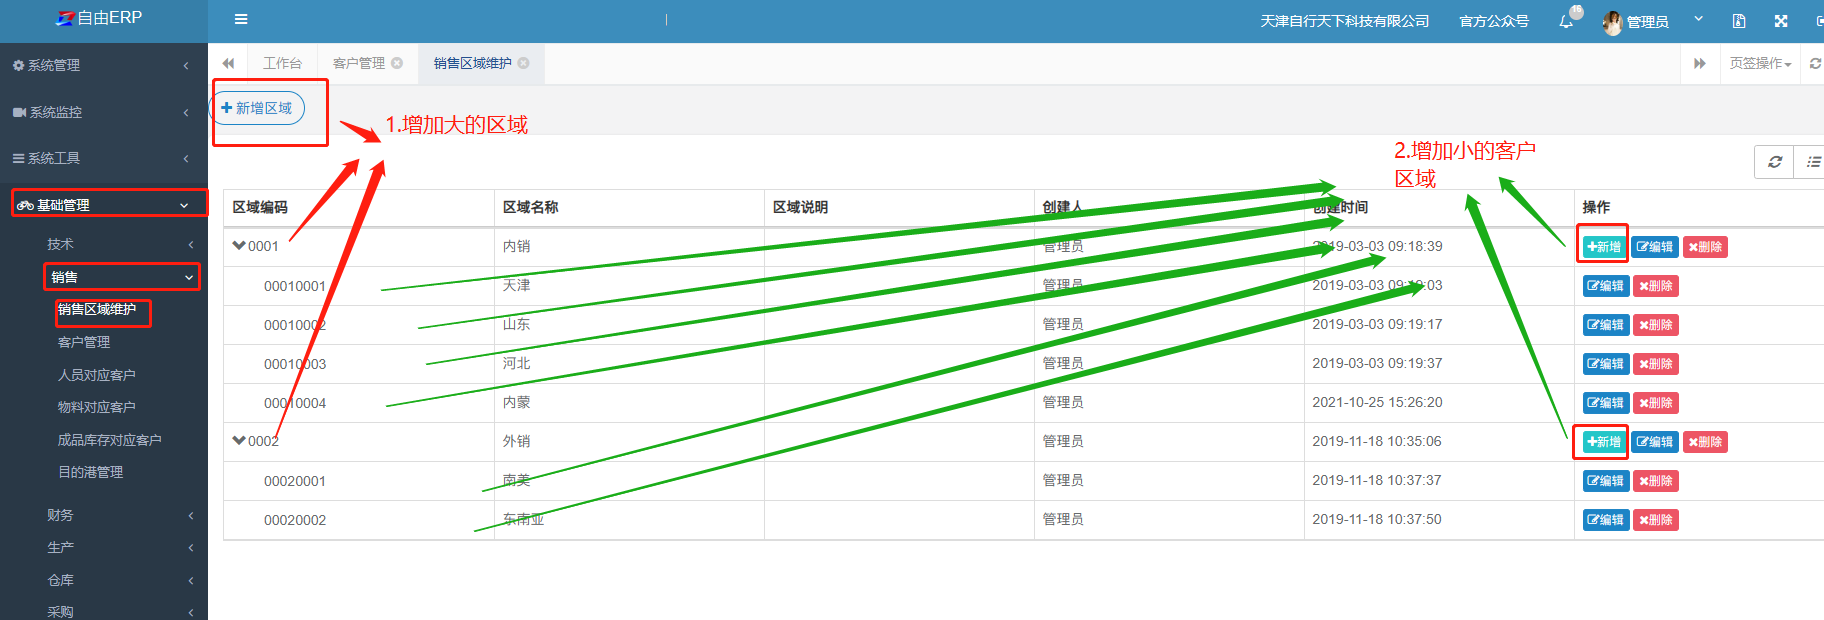Click the fullscreen expand icon in header
The image size is (1824, 620).
1781,21
